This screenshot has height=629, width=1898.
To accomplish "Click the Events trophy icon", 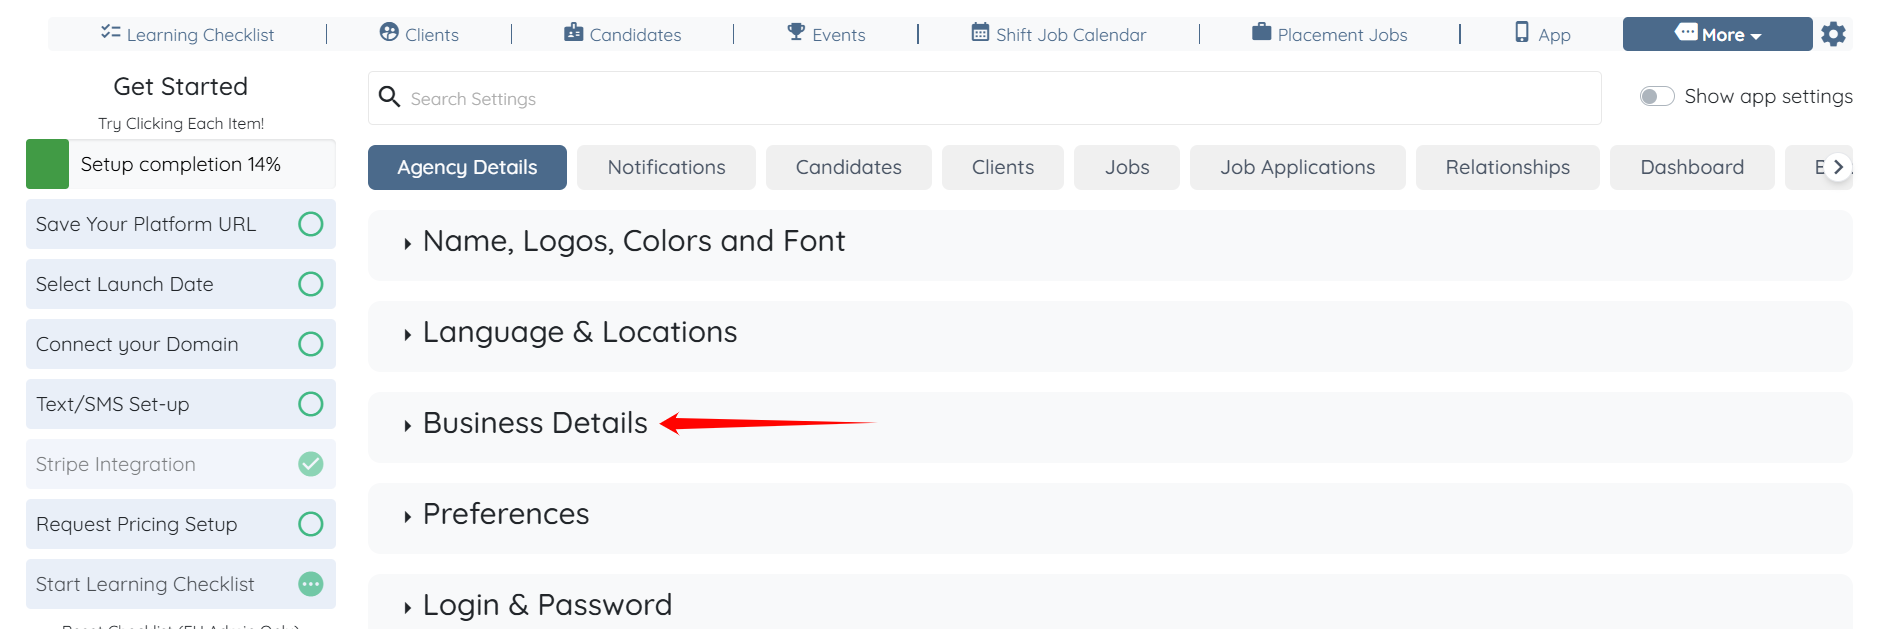I will 796,33.
